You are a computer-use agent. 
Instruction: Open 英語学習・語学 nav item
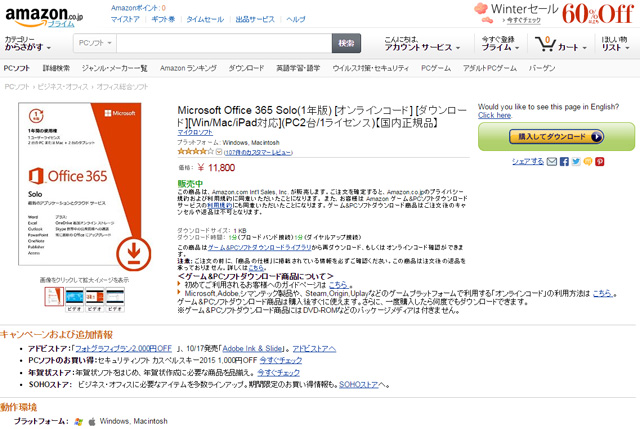click(x=298, y=68)
